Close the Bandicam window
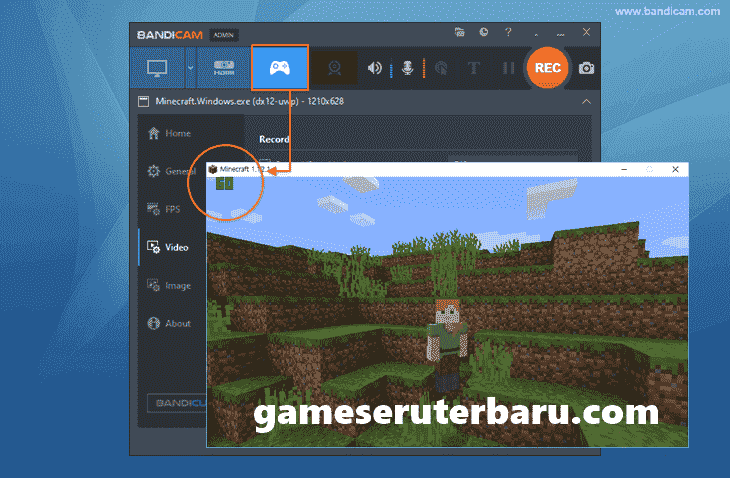 point(586,32)
